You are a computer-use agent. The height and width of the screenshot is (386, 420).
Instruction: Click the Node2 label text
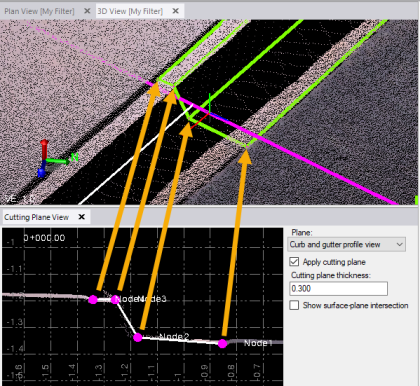[174, 337]
